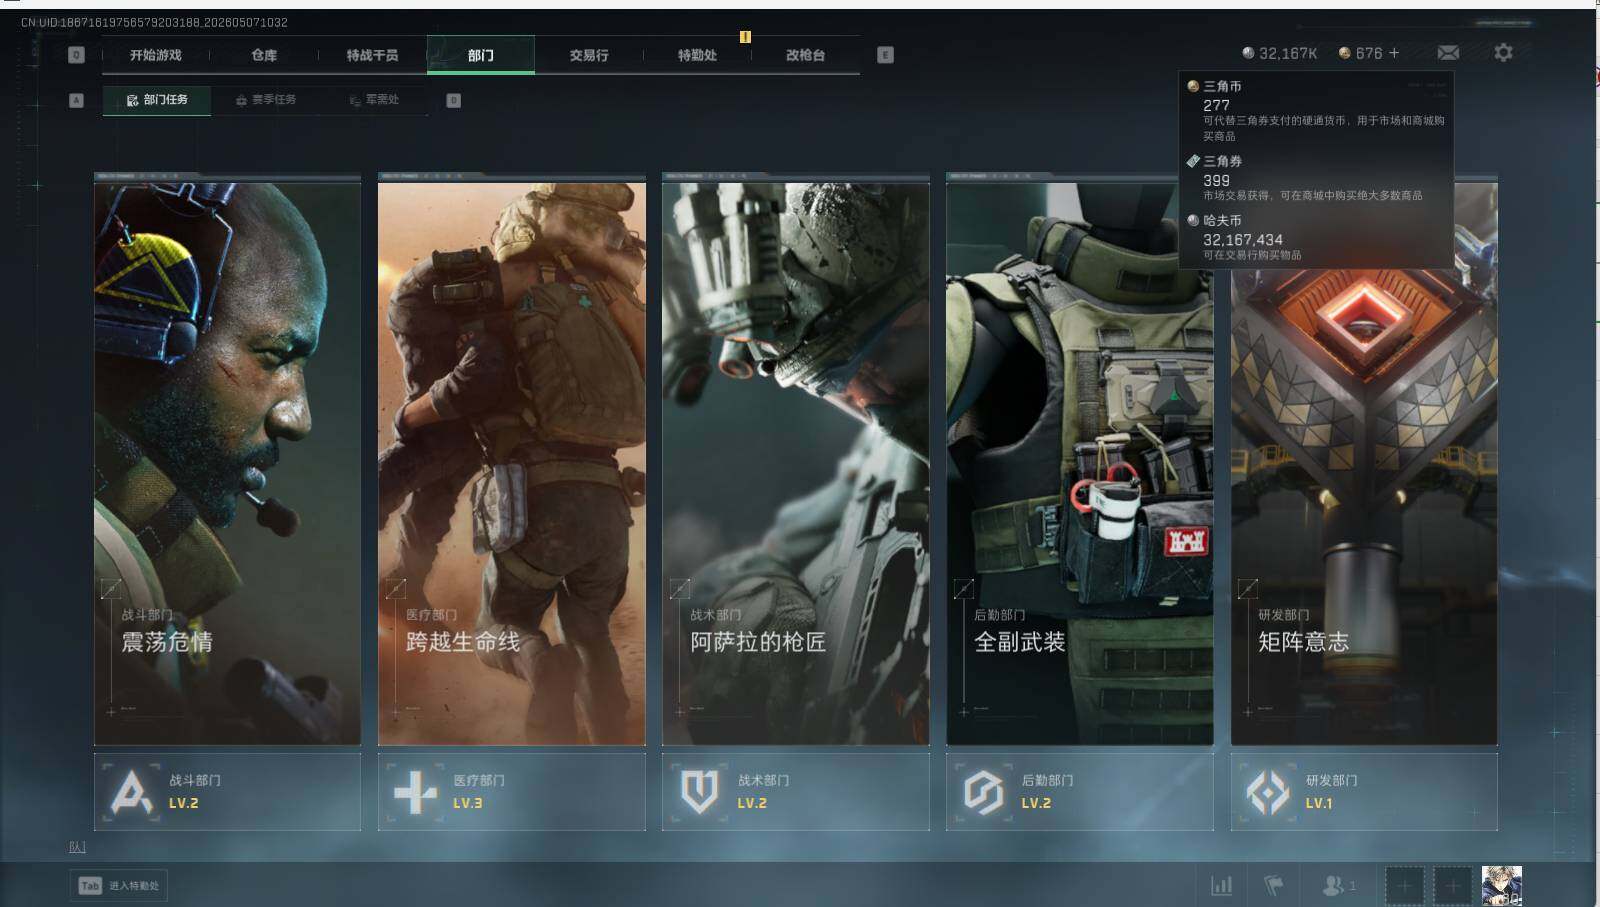Click the plus icon beside 676
Screen dimensions: 1600x907
(1394, 53)
